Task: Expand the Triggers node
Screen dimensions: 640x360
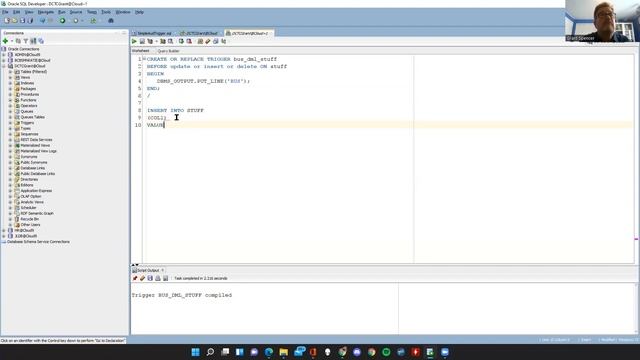Action: tap(11, 123)
